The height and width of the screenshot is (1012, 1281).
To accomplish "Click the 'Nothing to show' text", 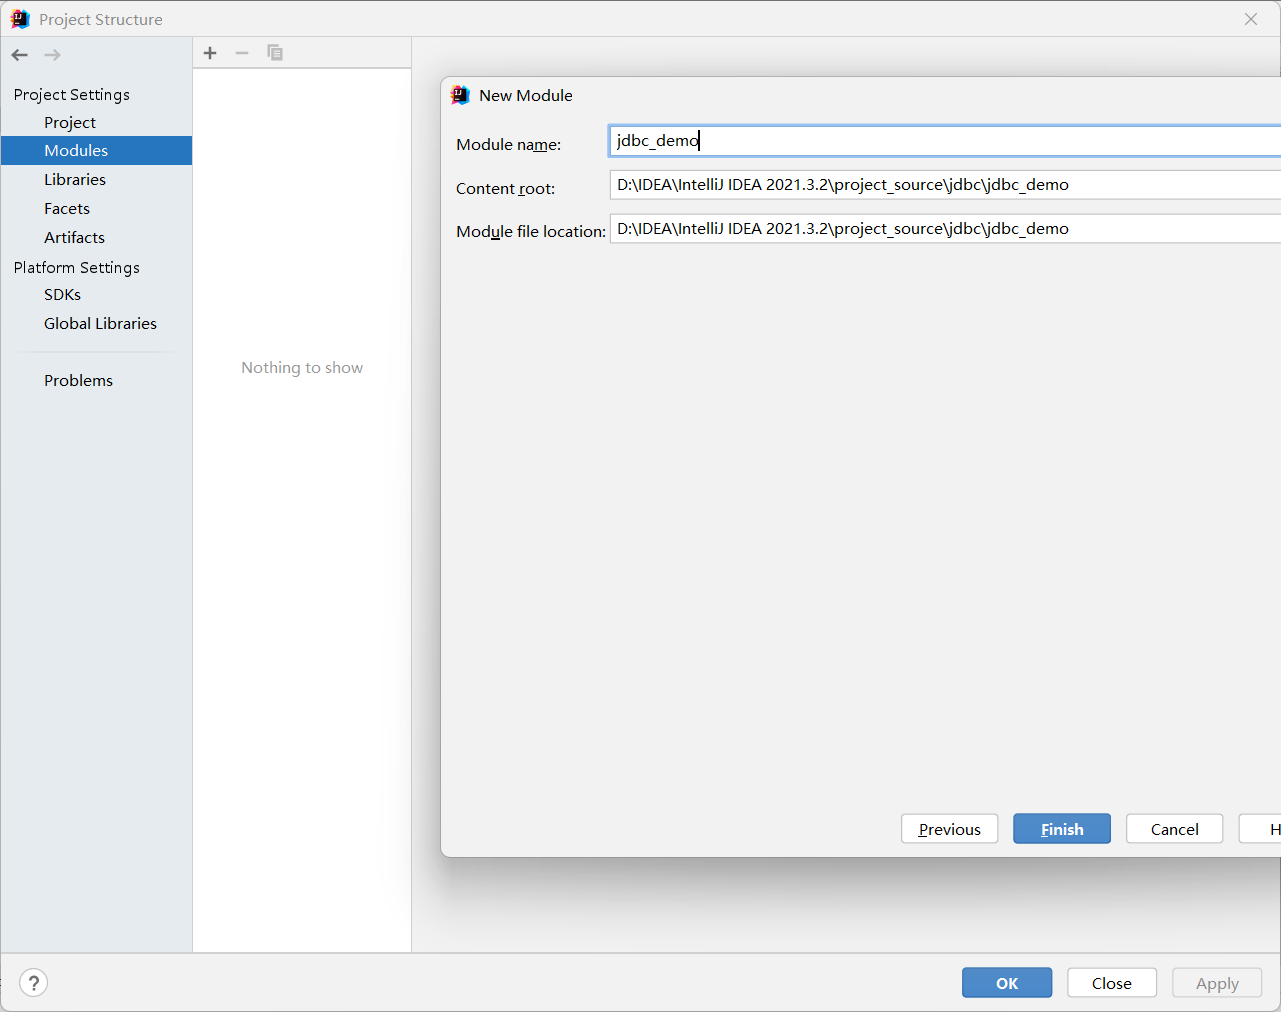I will (302, 367).
